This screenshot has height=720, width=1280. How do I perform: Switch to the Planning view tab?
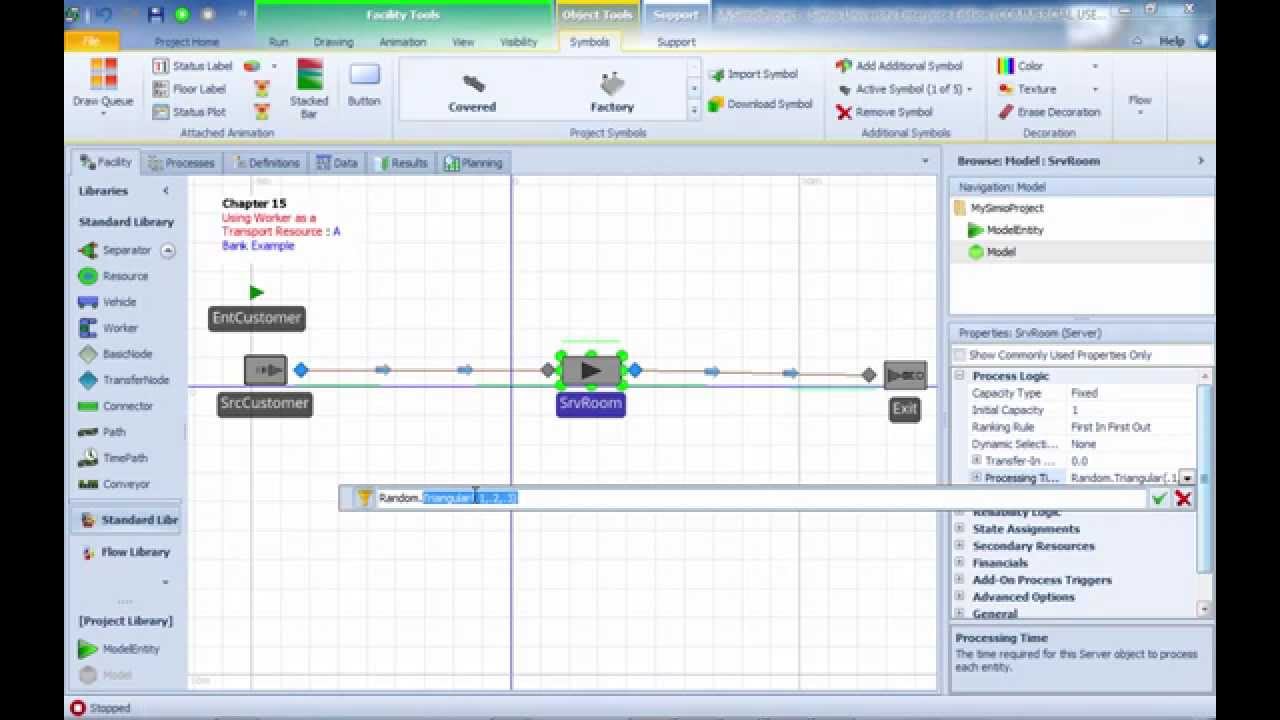click(x=473, y=162)
